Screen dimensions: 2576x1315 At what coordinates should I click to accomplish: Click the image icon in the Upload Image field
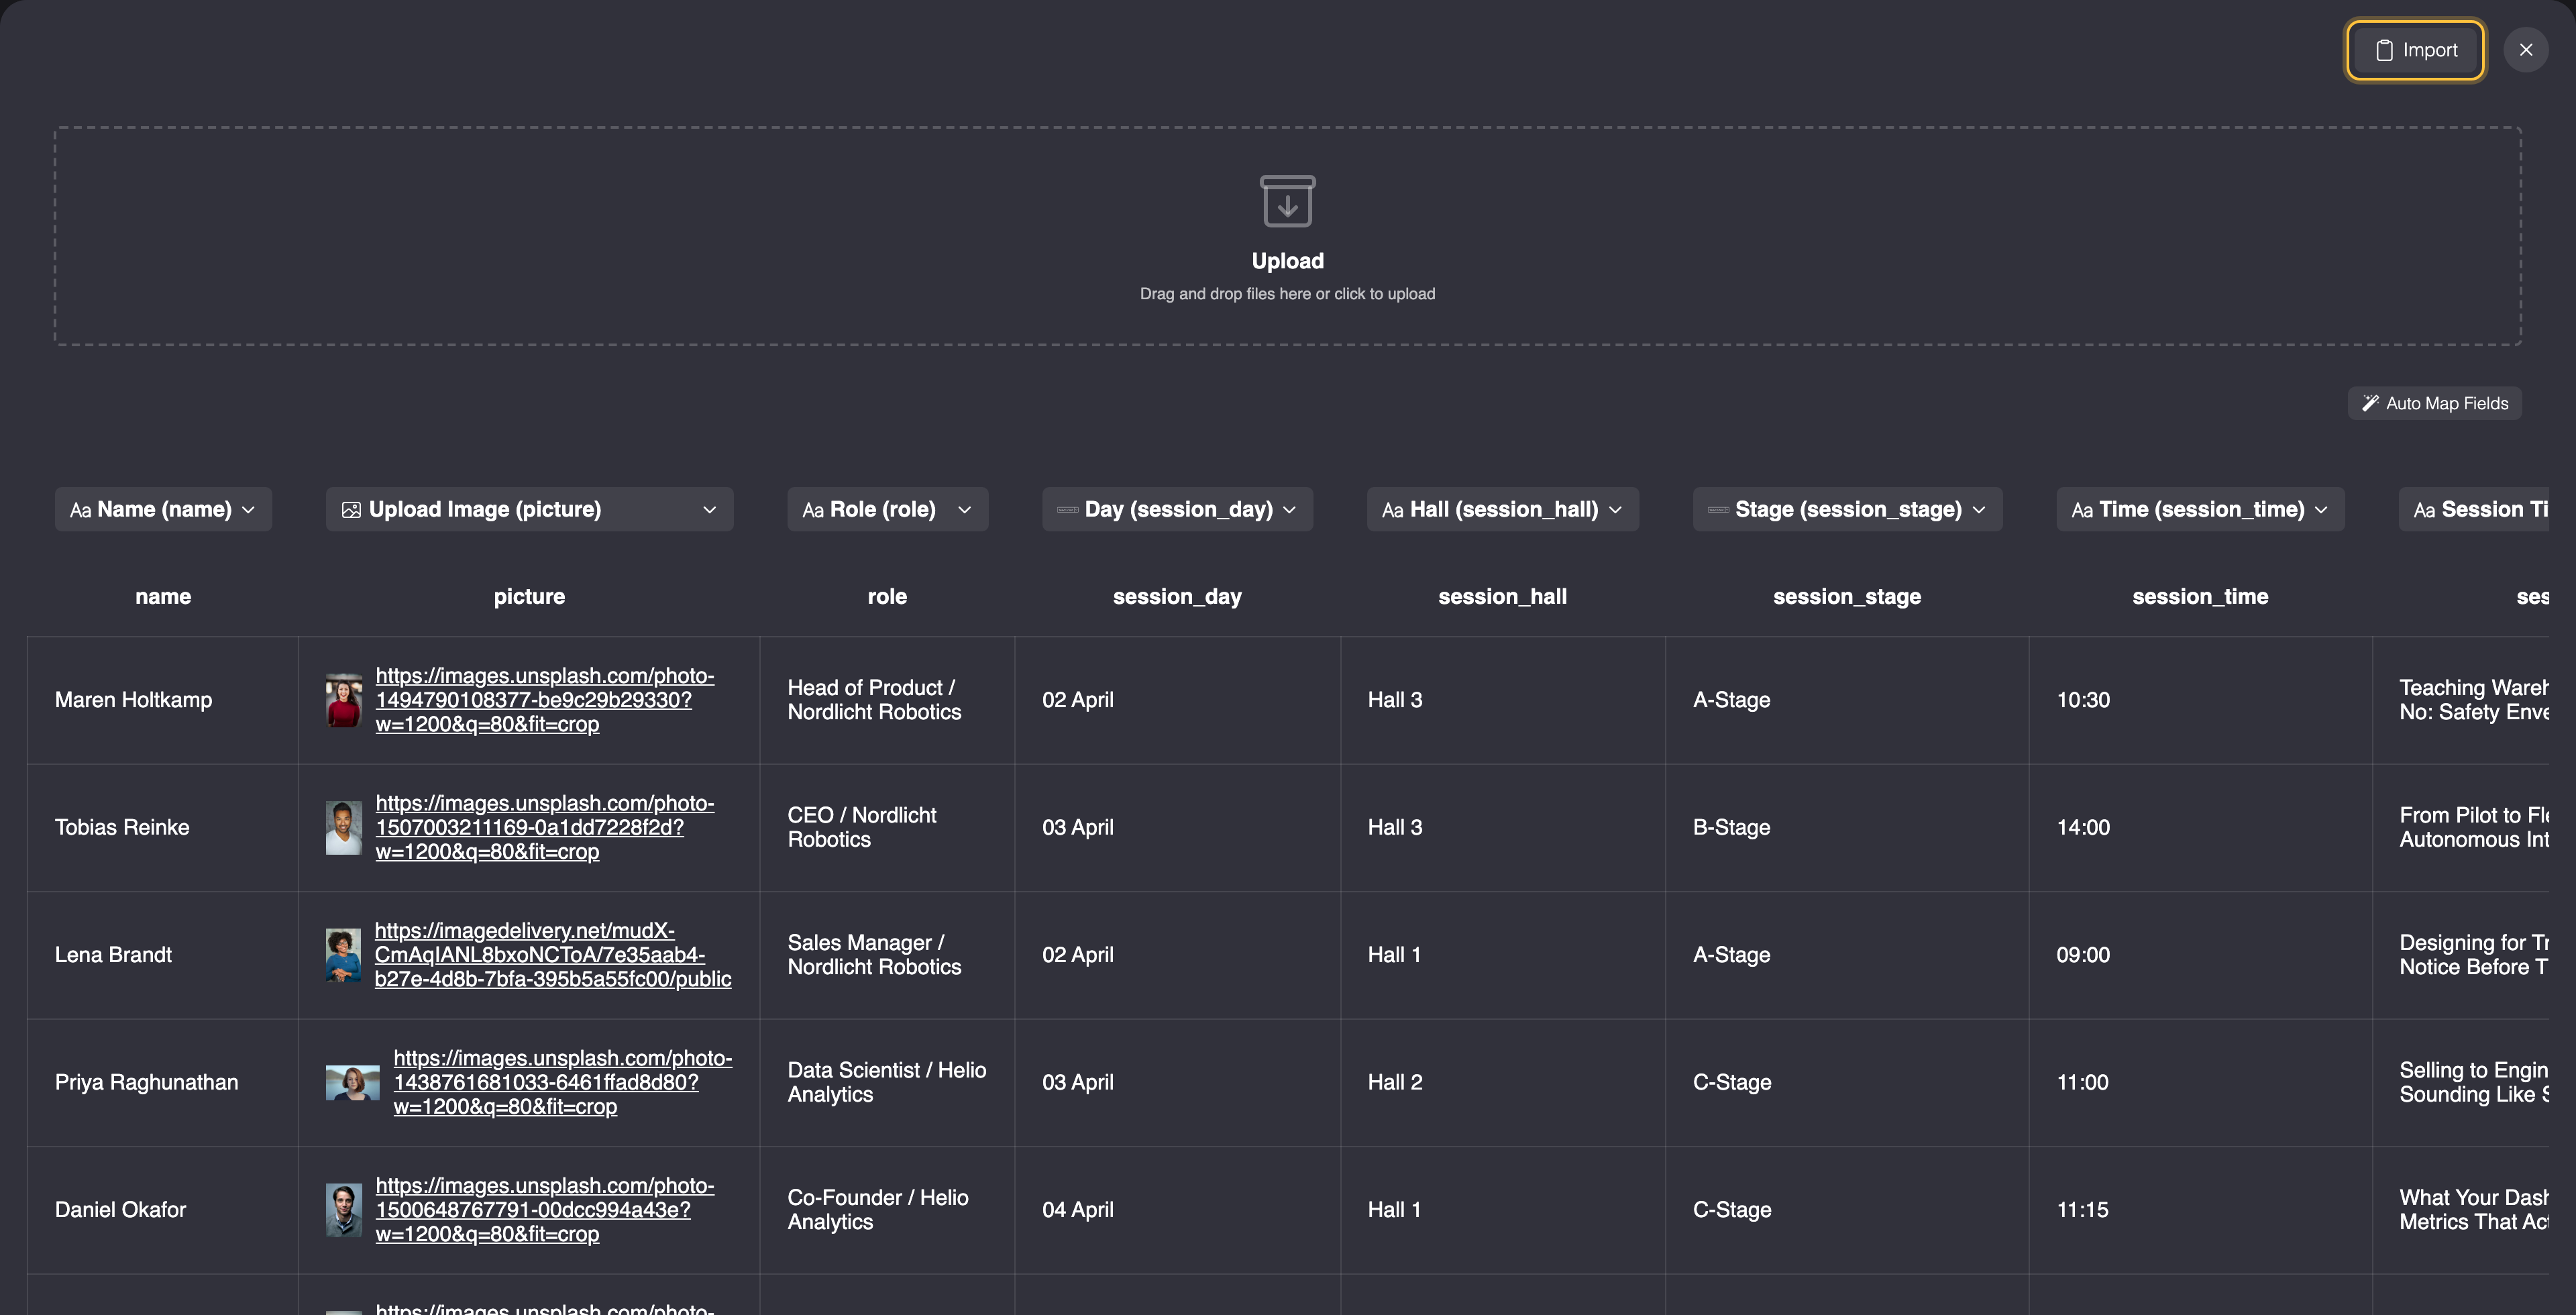tap(351, 510)
